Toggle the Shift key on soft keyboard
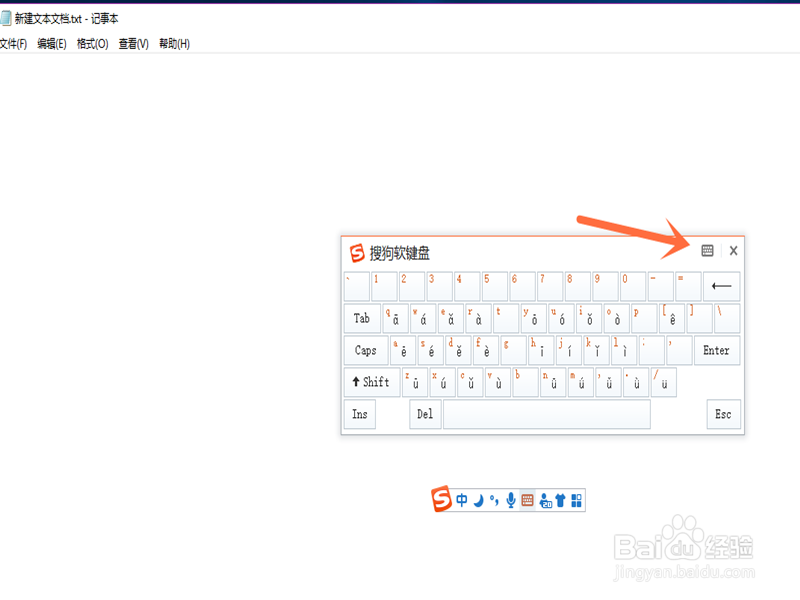800x600 pixels. pos(372,382)
